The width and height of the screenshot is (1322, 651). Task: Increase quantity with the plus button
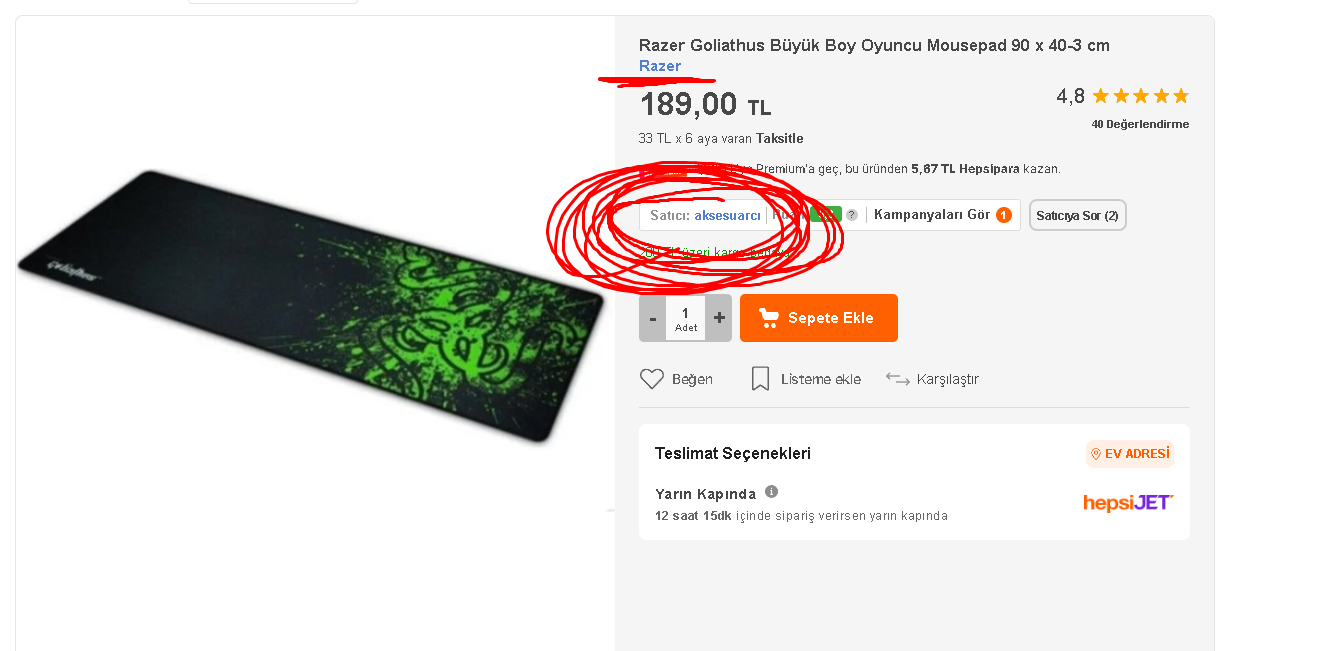tap(719, 318)
